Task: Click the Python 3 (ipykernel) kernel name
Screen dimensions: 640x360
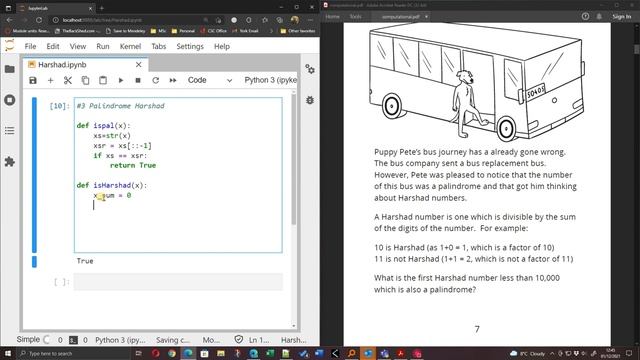Action: [270, 80]
